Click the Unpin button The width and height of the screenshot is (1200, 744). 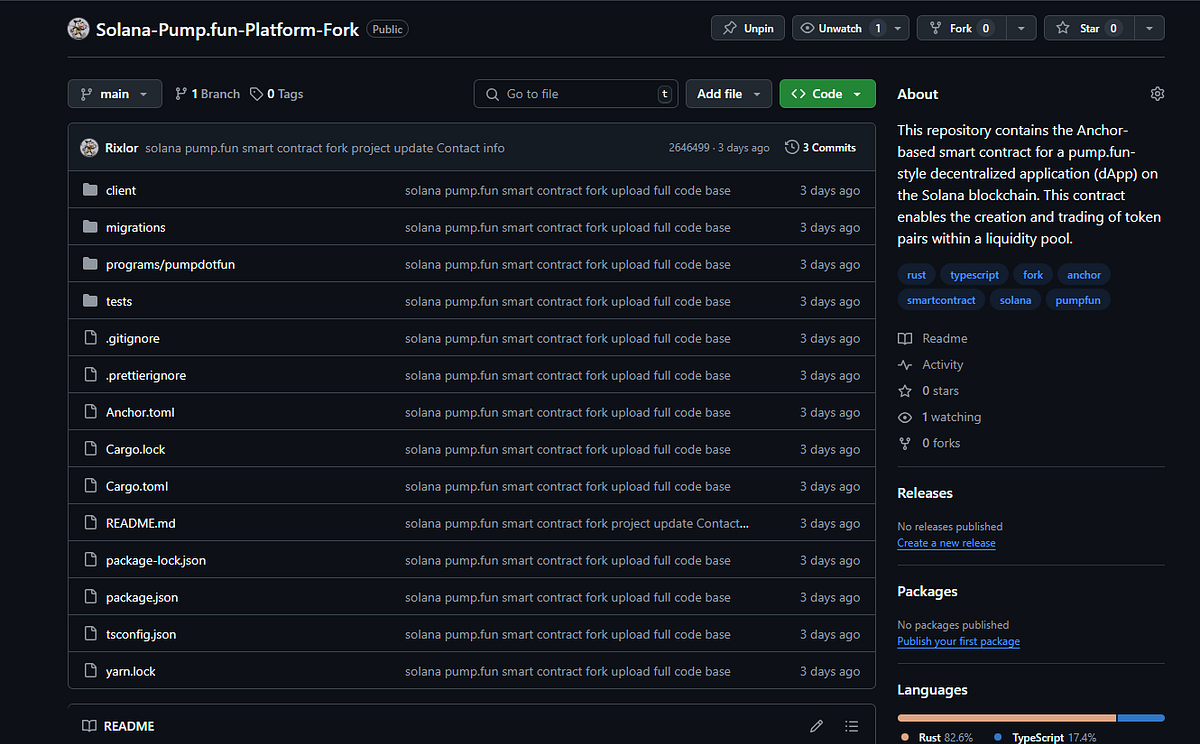tap(748, 29)
